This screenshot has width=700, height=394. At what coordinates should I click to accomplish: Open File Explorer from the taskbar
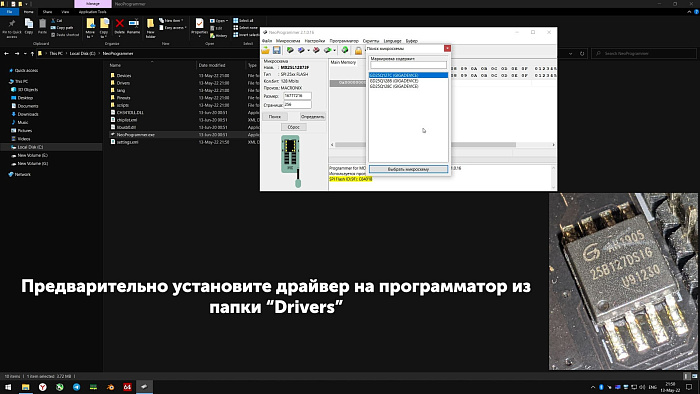(25, 387)
